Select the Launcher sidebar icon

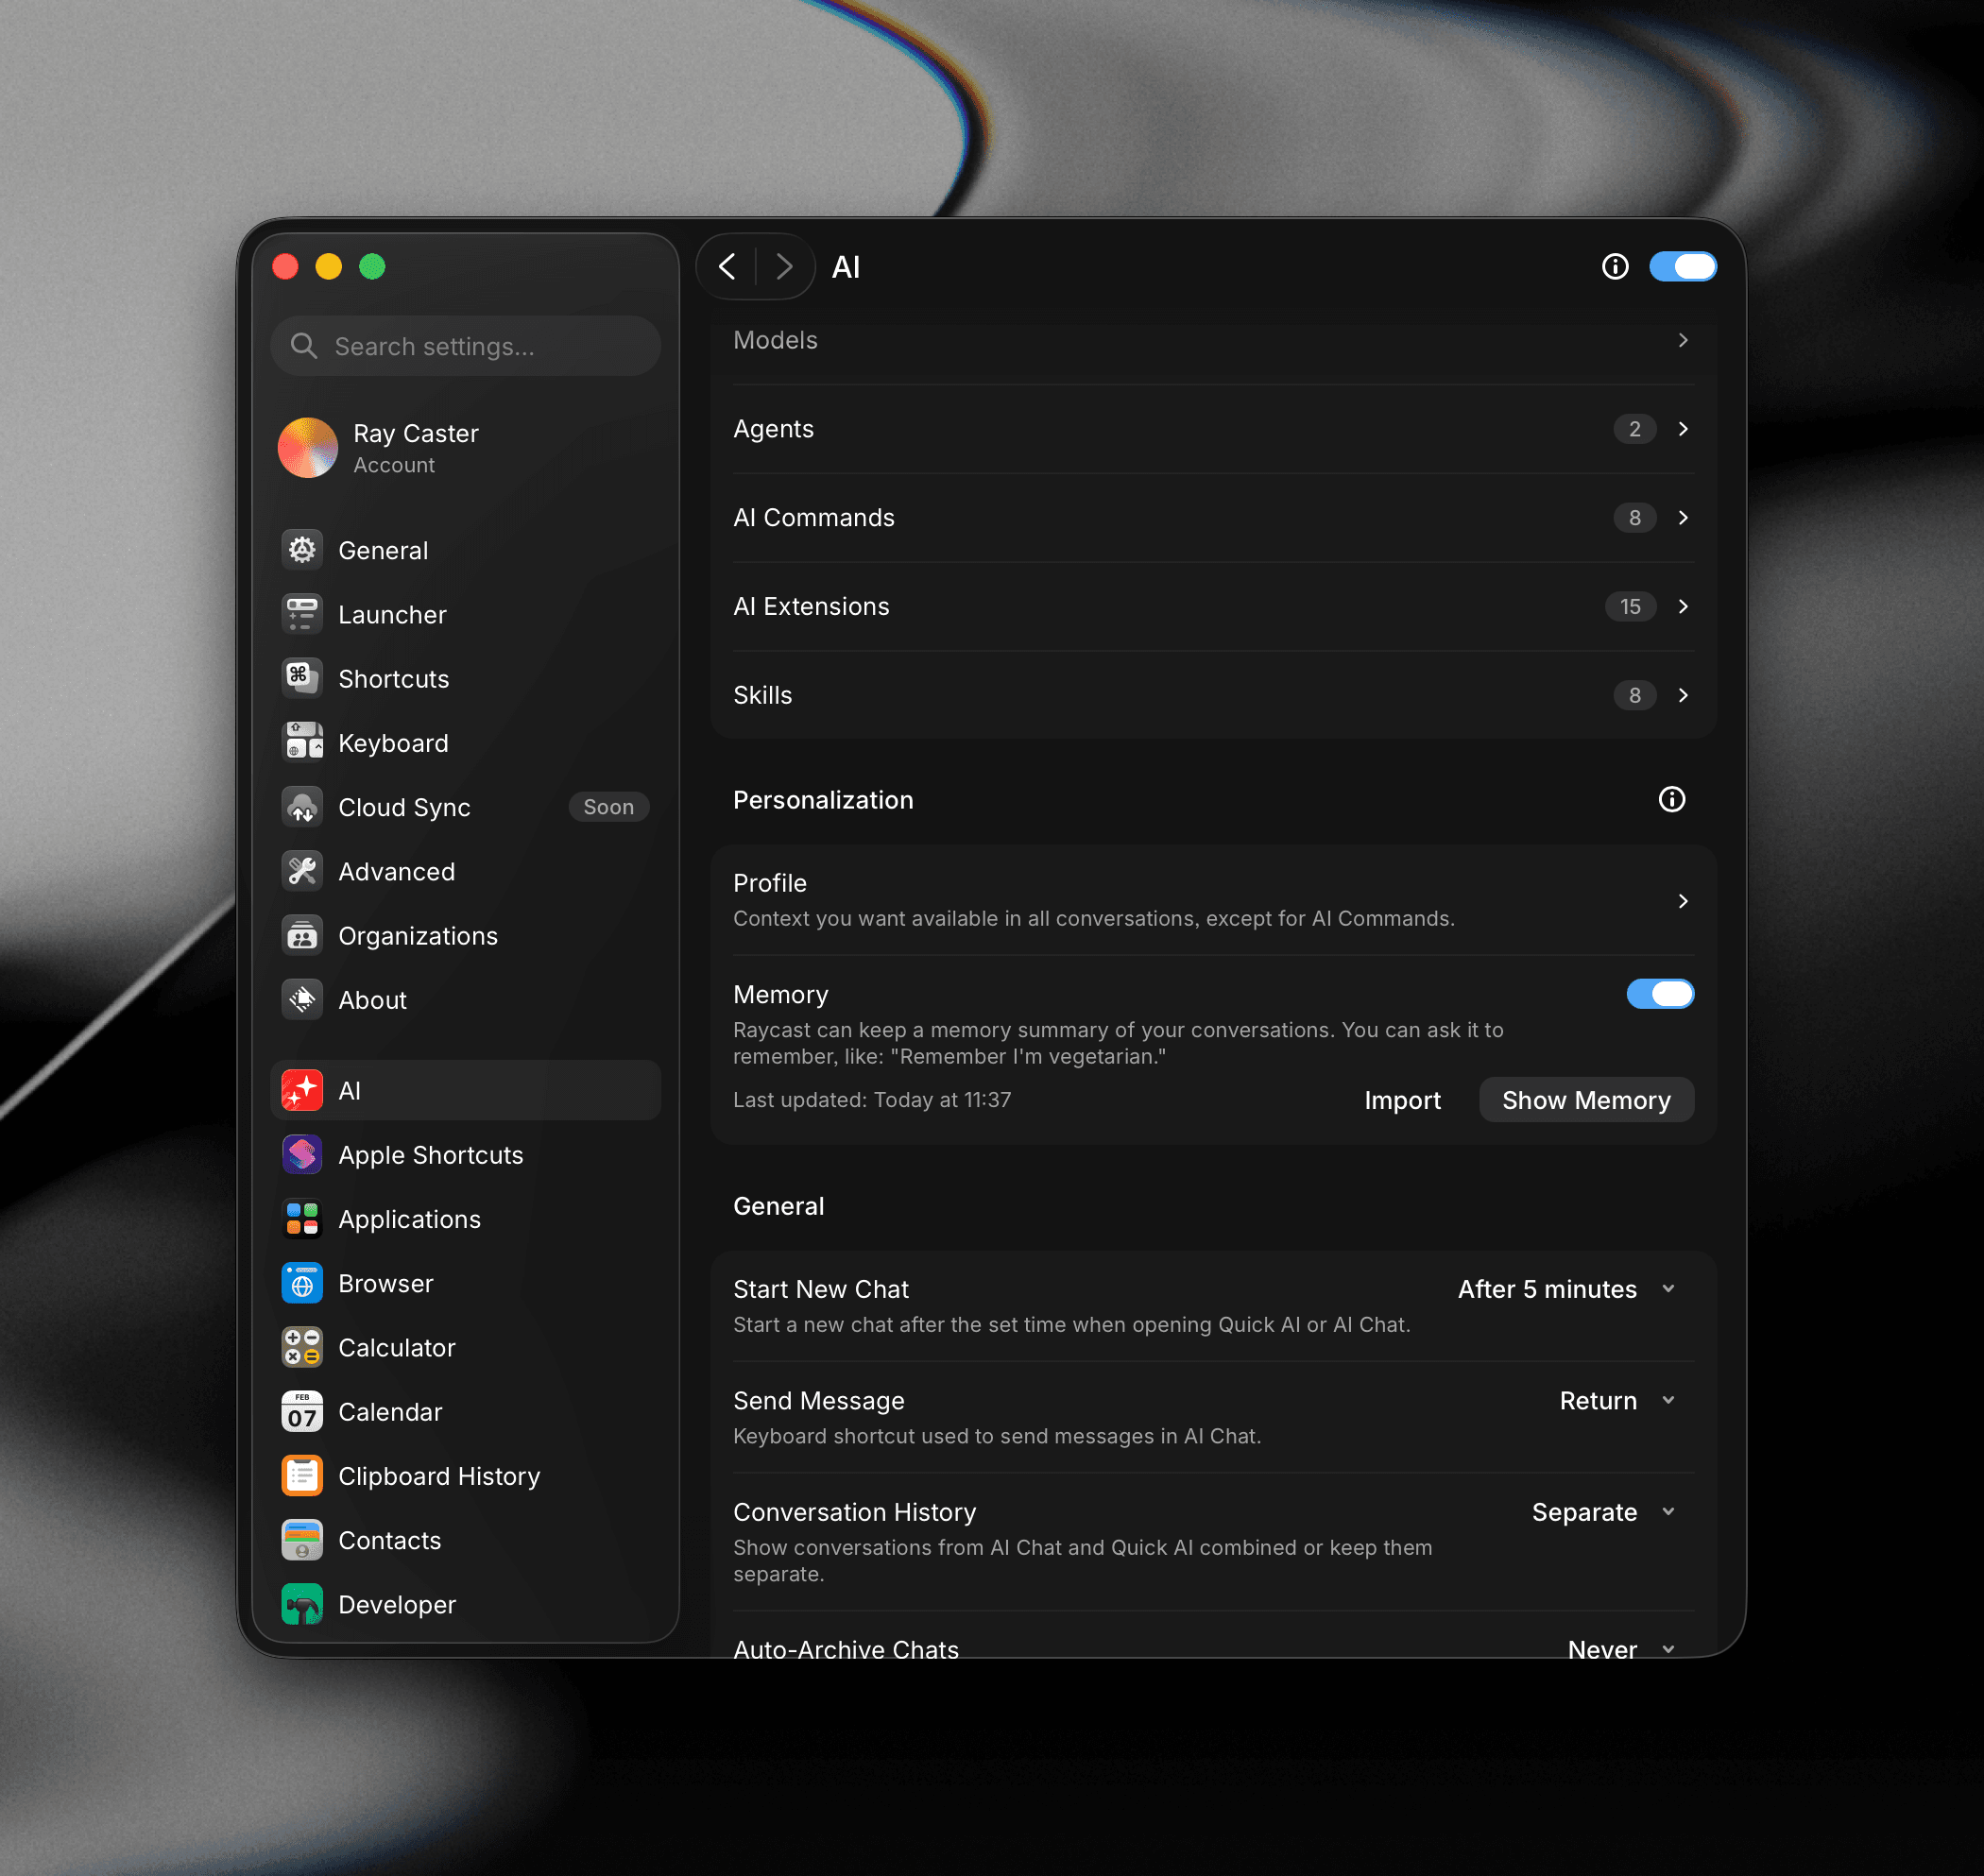pyautogui.click(x=302, y=614)
